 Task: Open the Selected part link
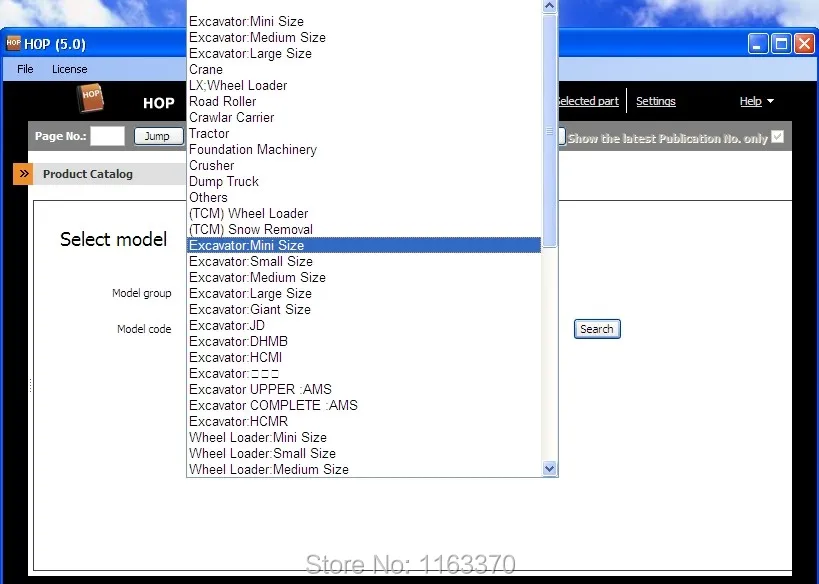click(x=589, y=101)
